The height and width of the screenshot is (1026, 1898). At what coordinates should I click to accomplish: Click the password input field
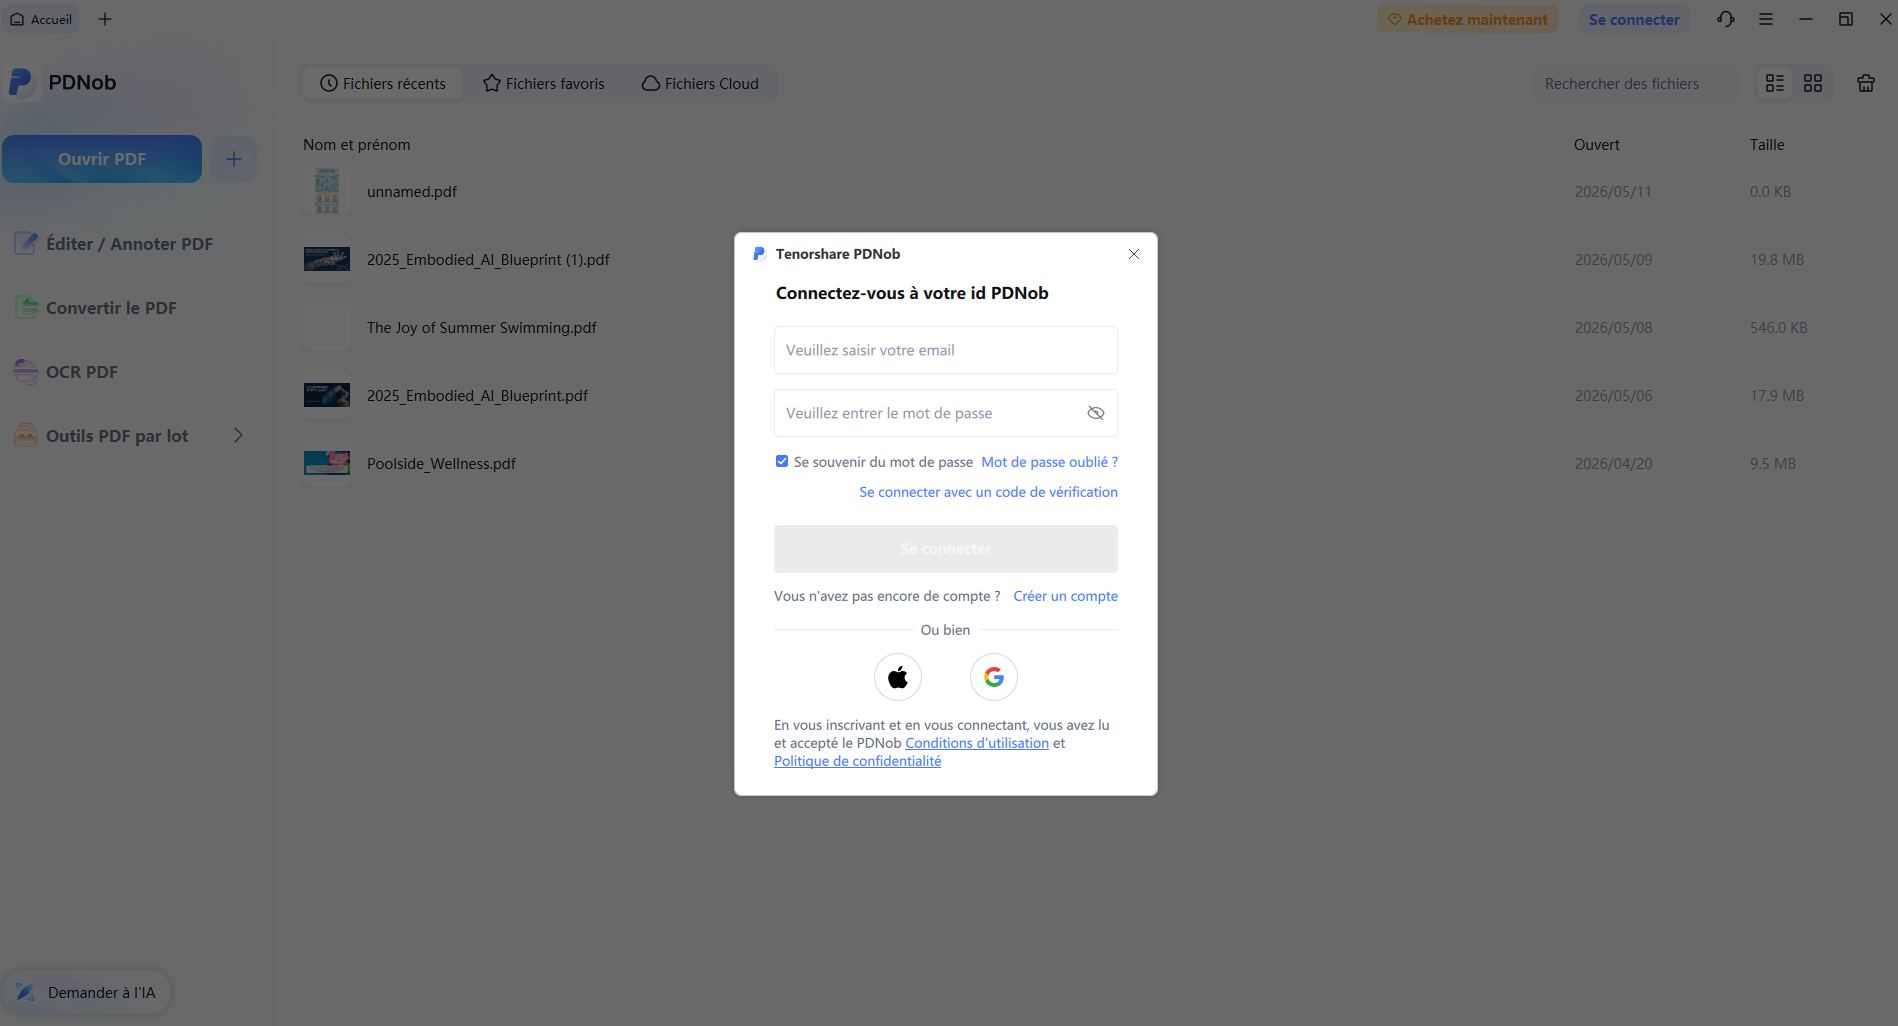[x=945, y=413]
